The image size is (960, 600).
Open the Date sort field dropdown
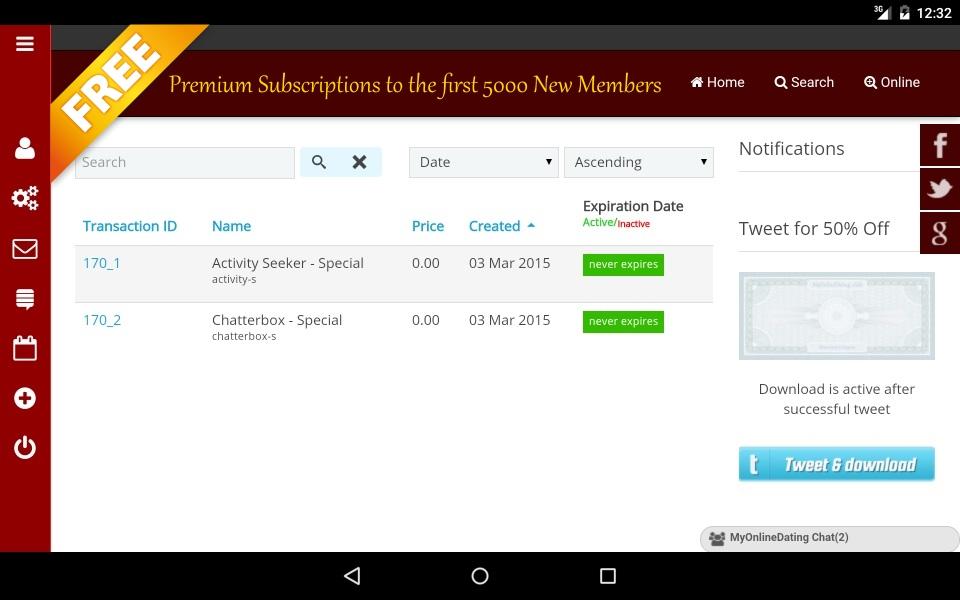pos(484,162)
